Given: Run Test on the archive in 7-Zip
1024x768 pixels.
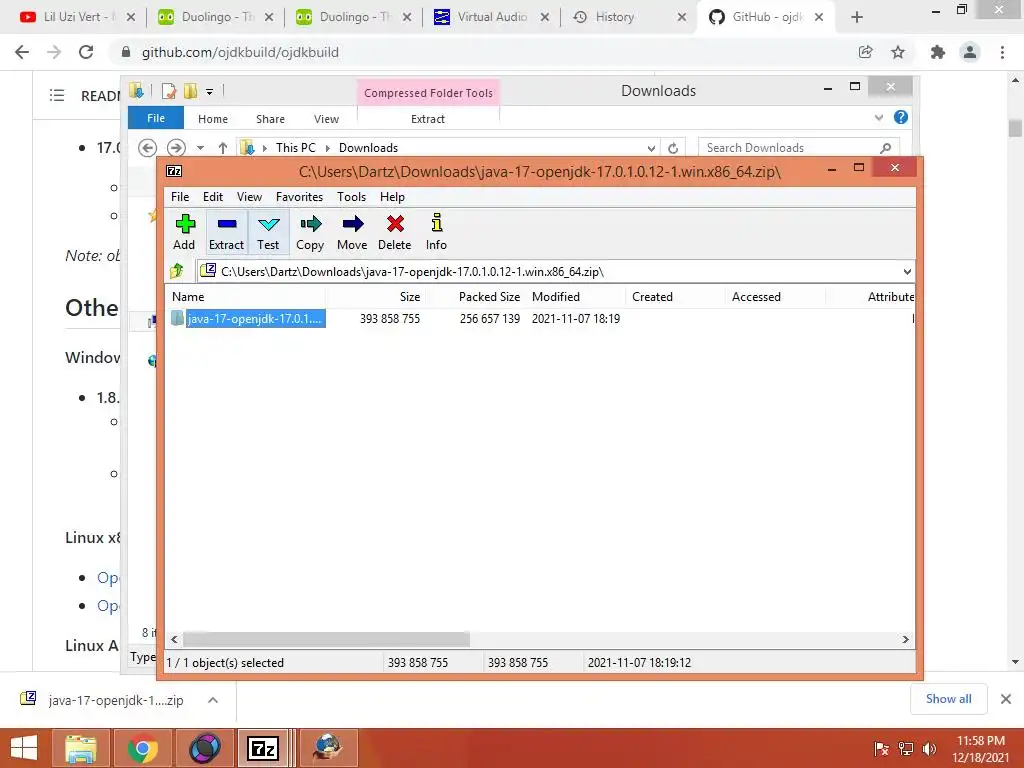Looking at the screenshot, I should 268,232.
